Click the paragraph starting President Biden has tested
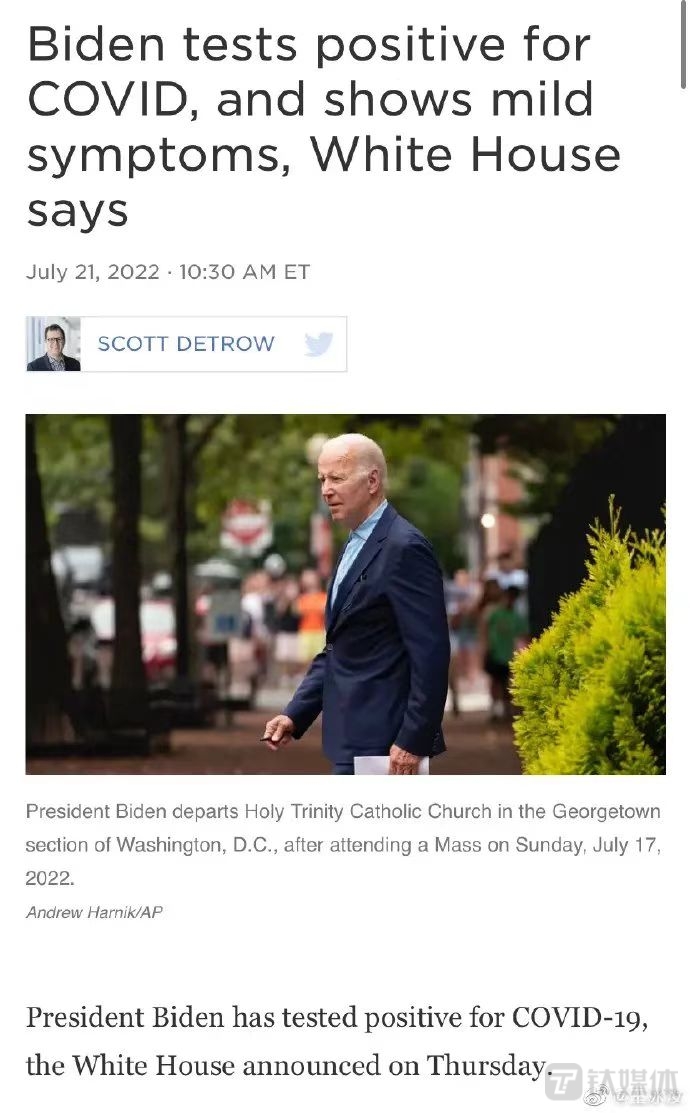 tap(337, 1041)
